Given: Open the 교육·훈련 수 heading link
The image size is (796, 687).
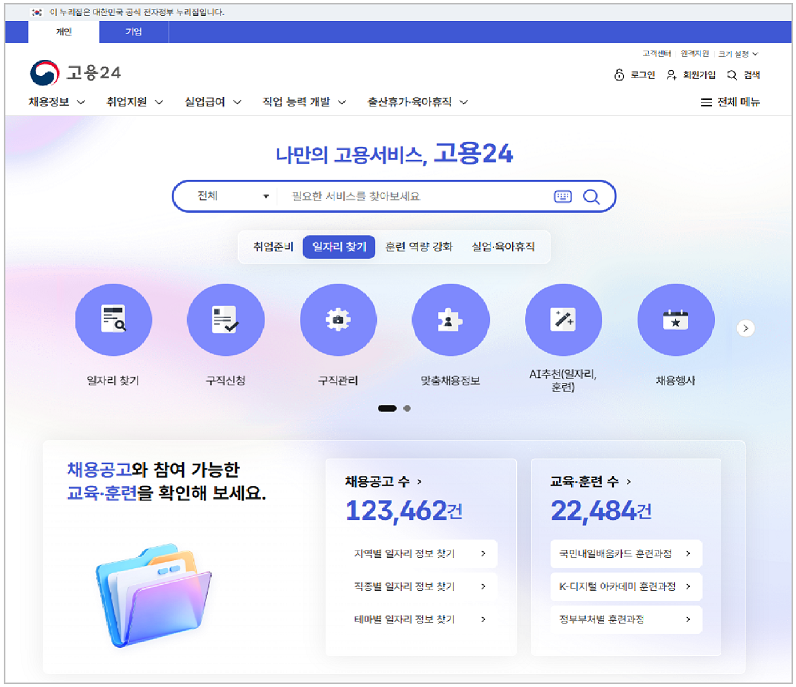Looking at the screenshot, I should tap(591, 481).
